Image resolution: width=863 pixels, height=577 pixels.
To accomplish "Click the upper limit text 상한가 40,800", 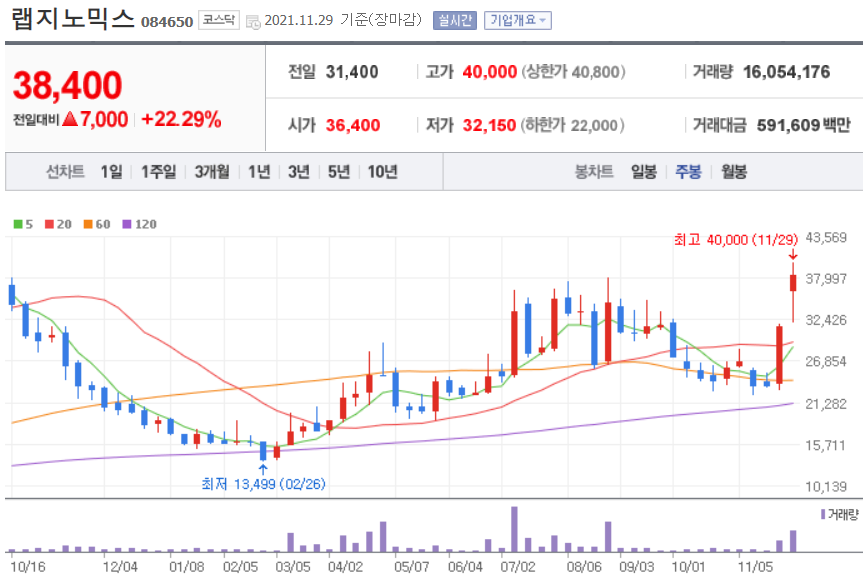I will click(x=573, y=72).
